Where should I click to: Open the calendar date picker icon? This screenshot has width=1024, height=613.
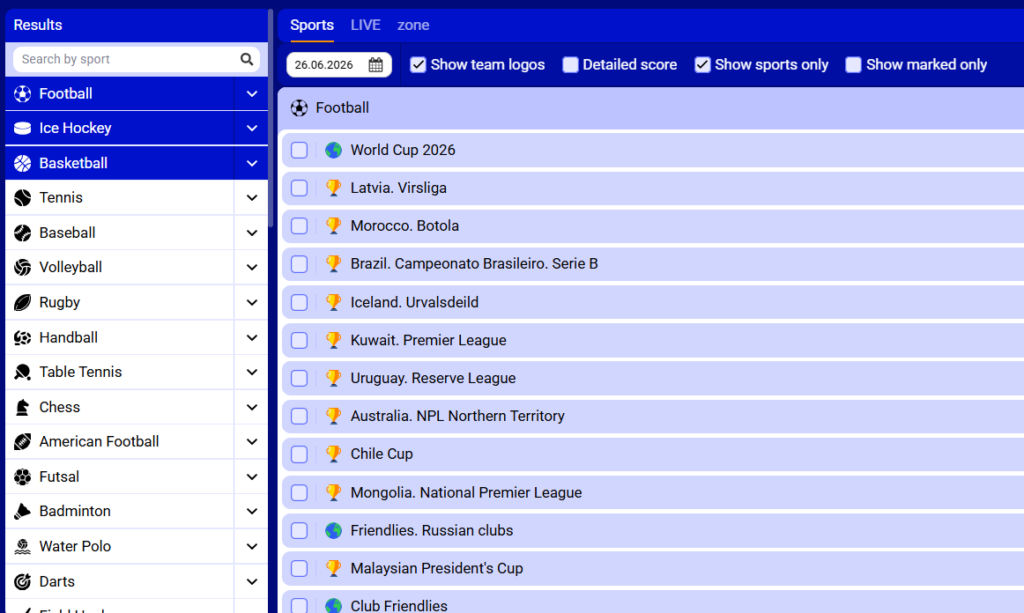376,65
